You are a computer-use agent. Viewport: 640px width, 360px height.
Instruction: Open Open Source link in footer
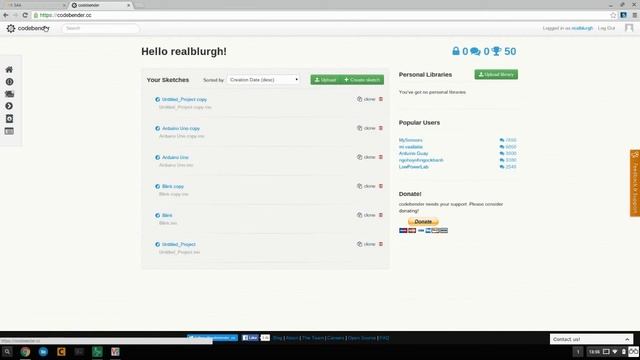tap(362, 338)
